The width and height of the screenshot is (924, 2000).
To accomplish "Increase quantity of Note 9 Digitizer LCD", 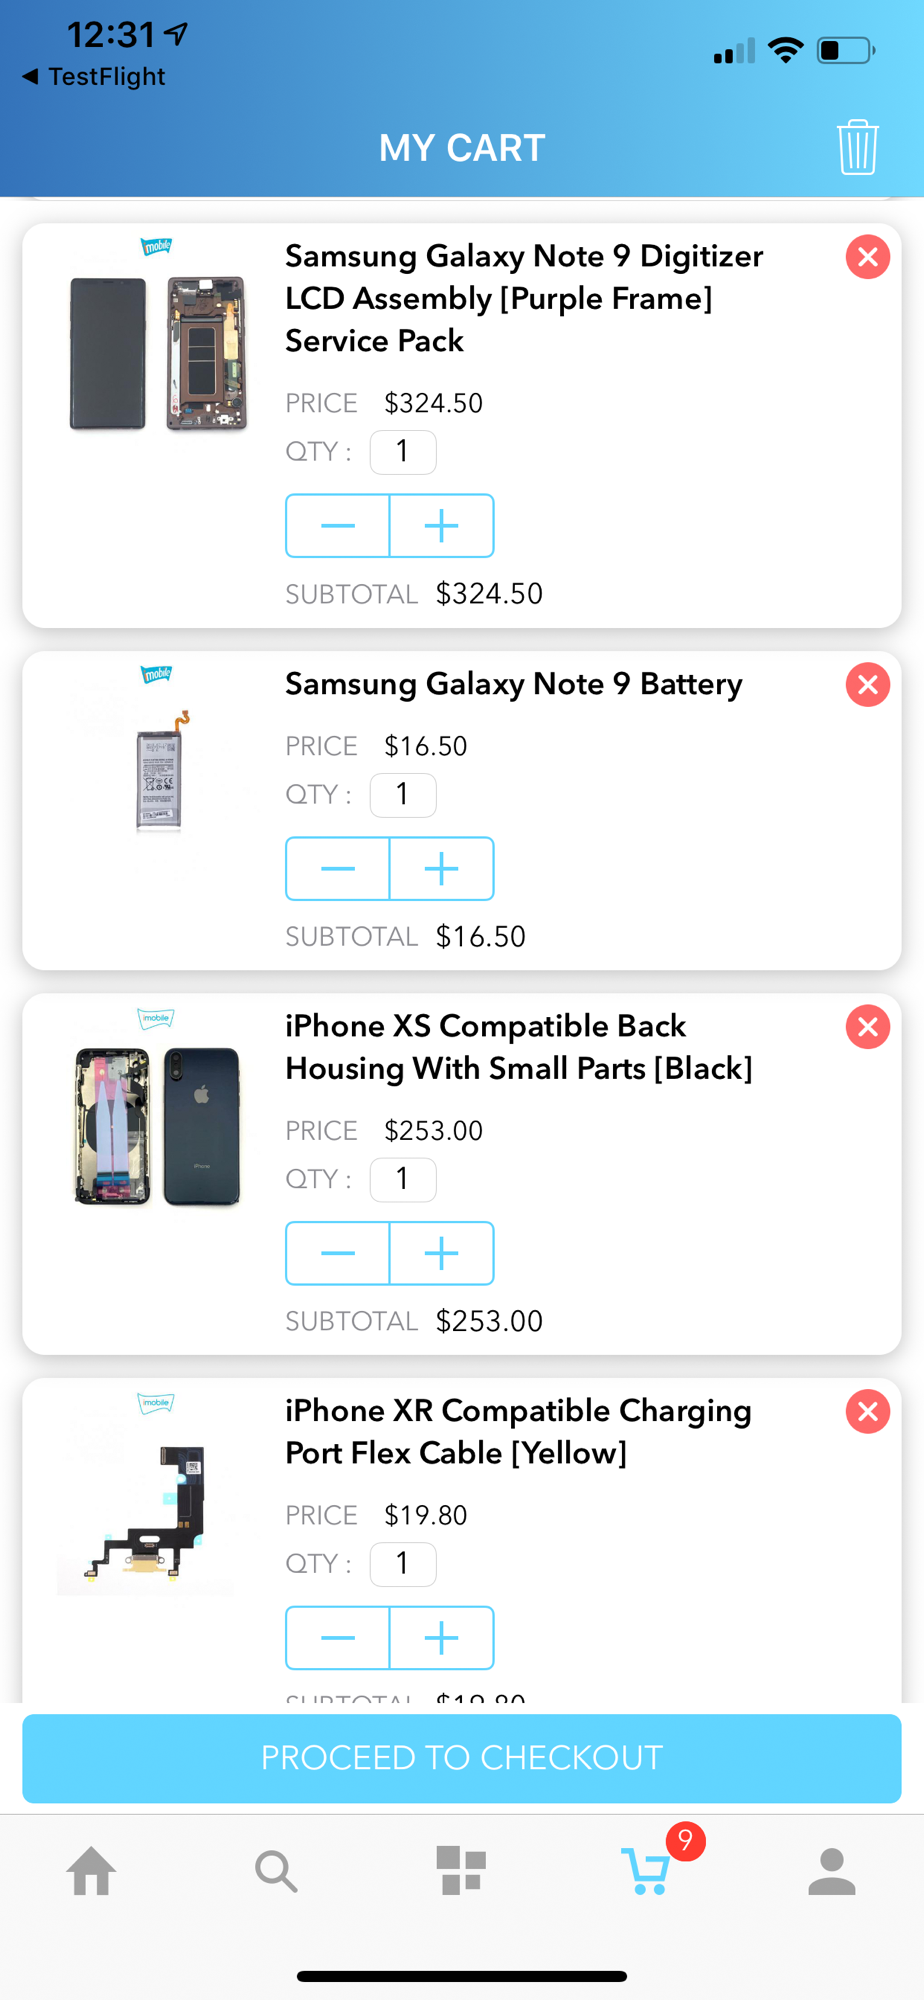I will coord(441,526).
